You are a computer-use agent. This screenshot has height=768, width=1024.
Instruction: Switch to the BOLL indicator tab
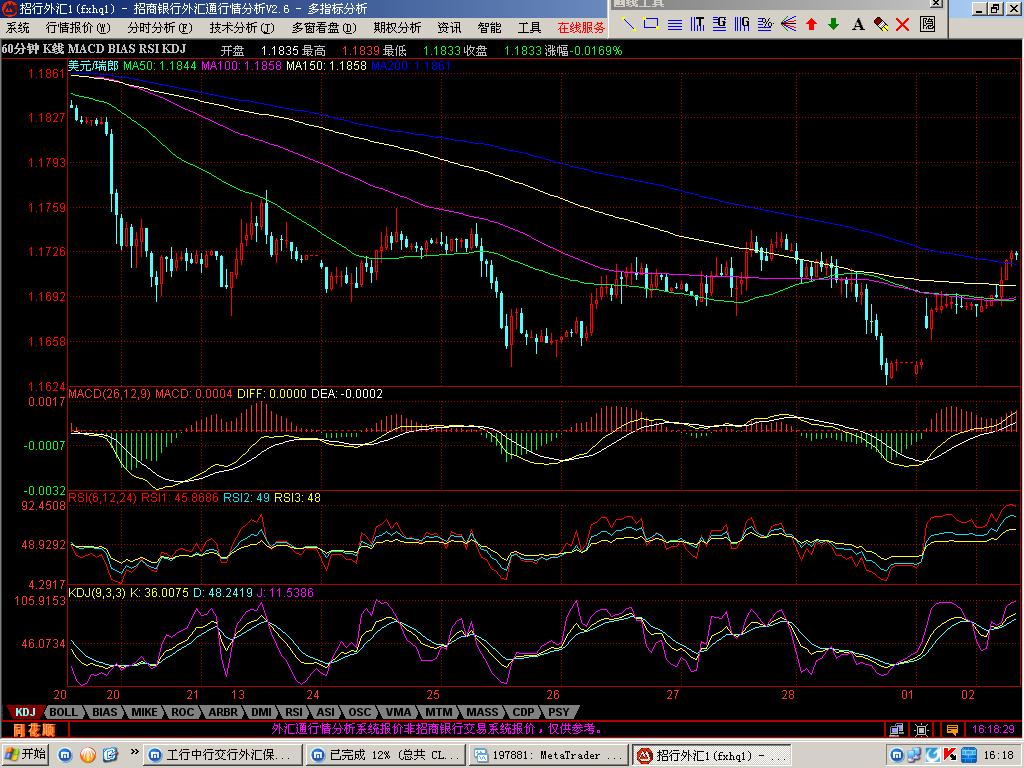[63, 712]
